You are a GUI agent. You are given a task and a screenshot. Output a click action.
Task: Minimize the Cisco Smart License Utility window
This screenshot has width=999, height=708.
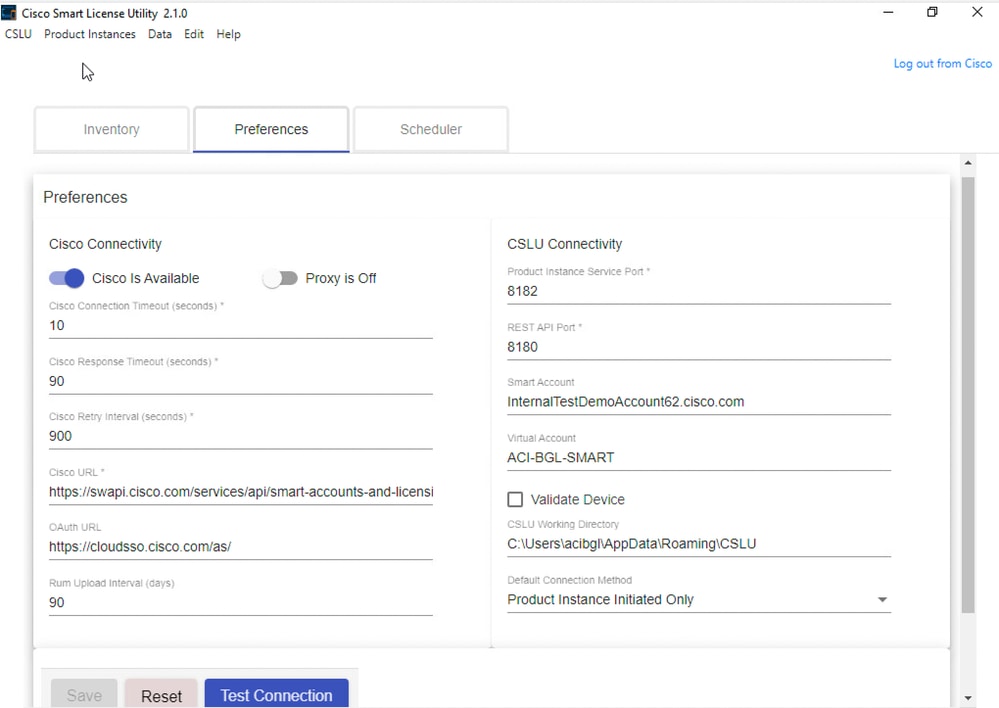[888, 12]
